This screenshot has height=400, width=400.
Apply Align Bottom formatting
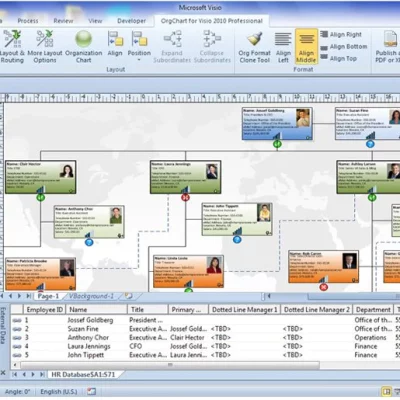(x=344, y=47)
